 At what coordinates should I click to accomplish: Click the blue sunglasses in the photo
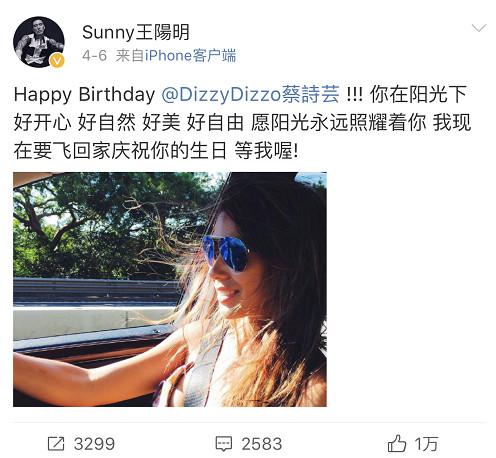pos(227,252)
